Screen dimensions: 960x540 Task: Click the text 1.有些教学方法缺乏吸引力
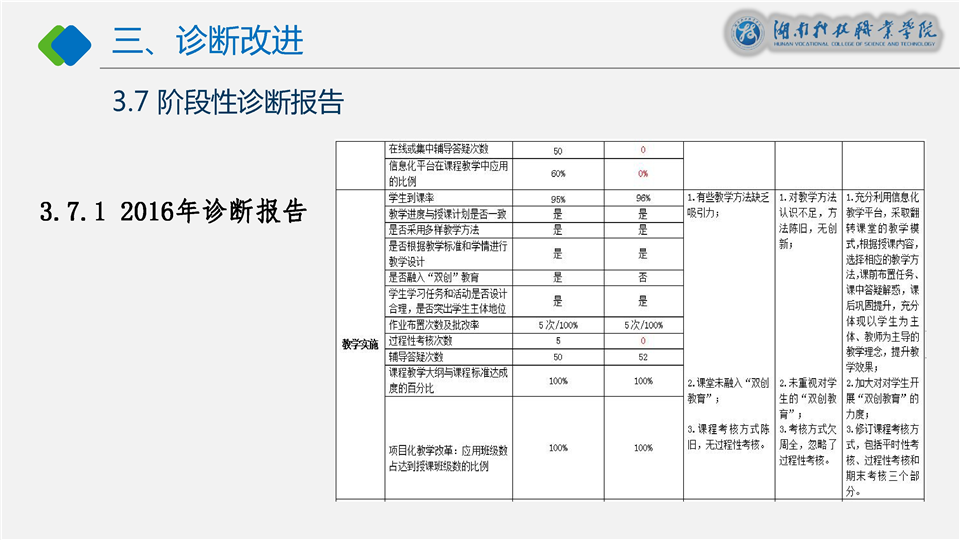[x=727, y=206]
